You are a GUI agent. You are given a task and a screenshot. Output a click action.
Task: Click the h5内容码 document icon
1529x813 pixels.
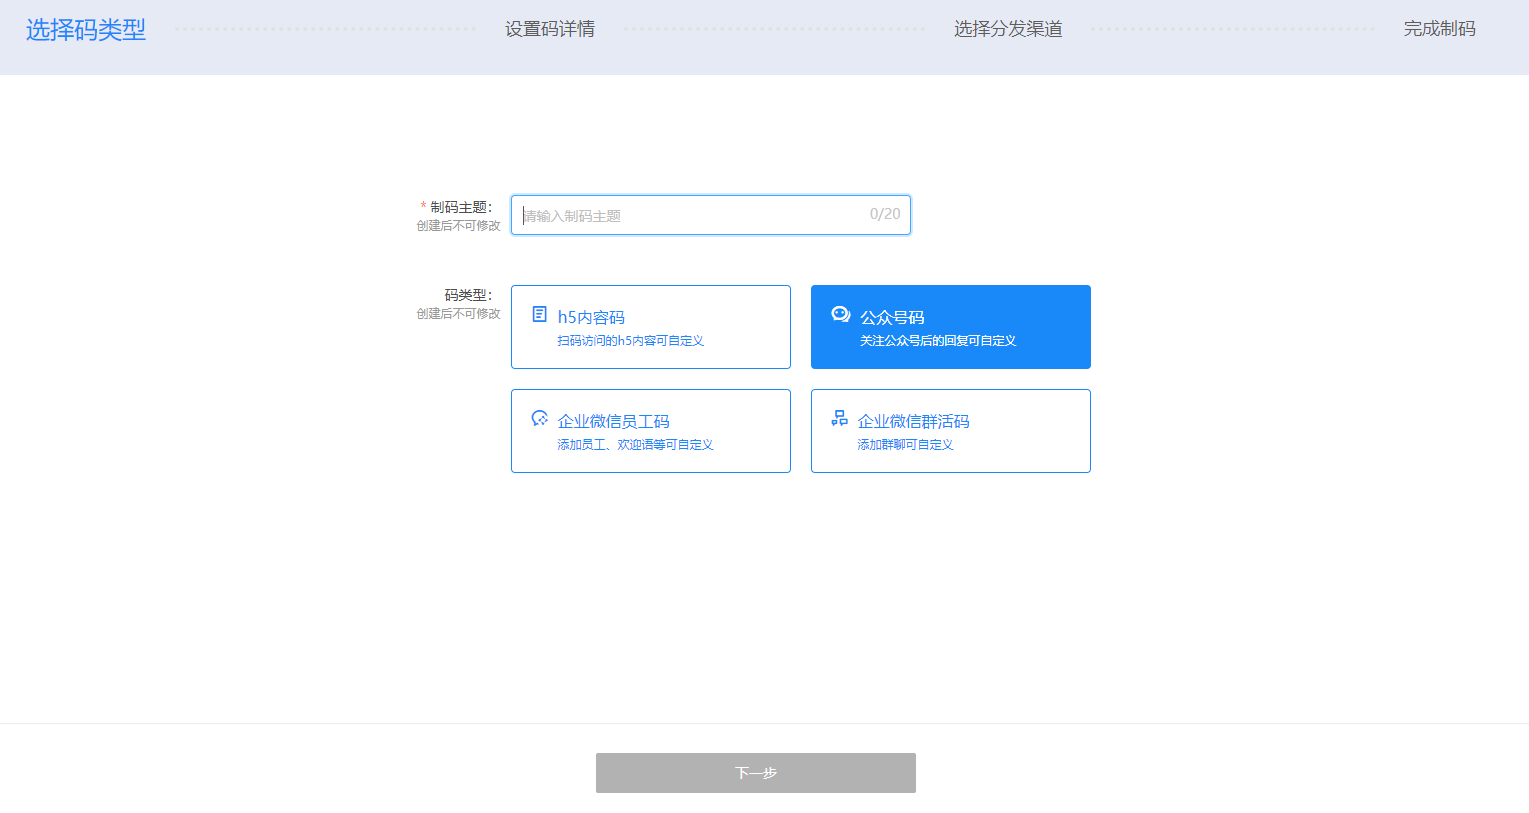[540, 314]
